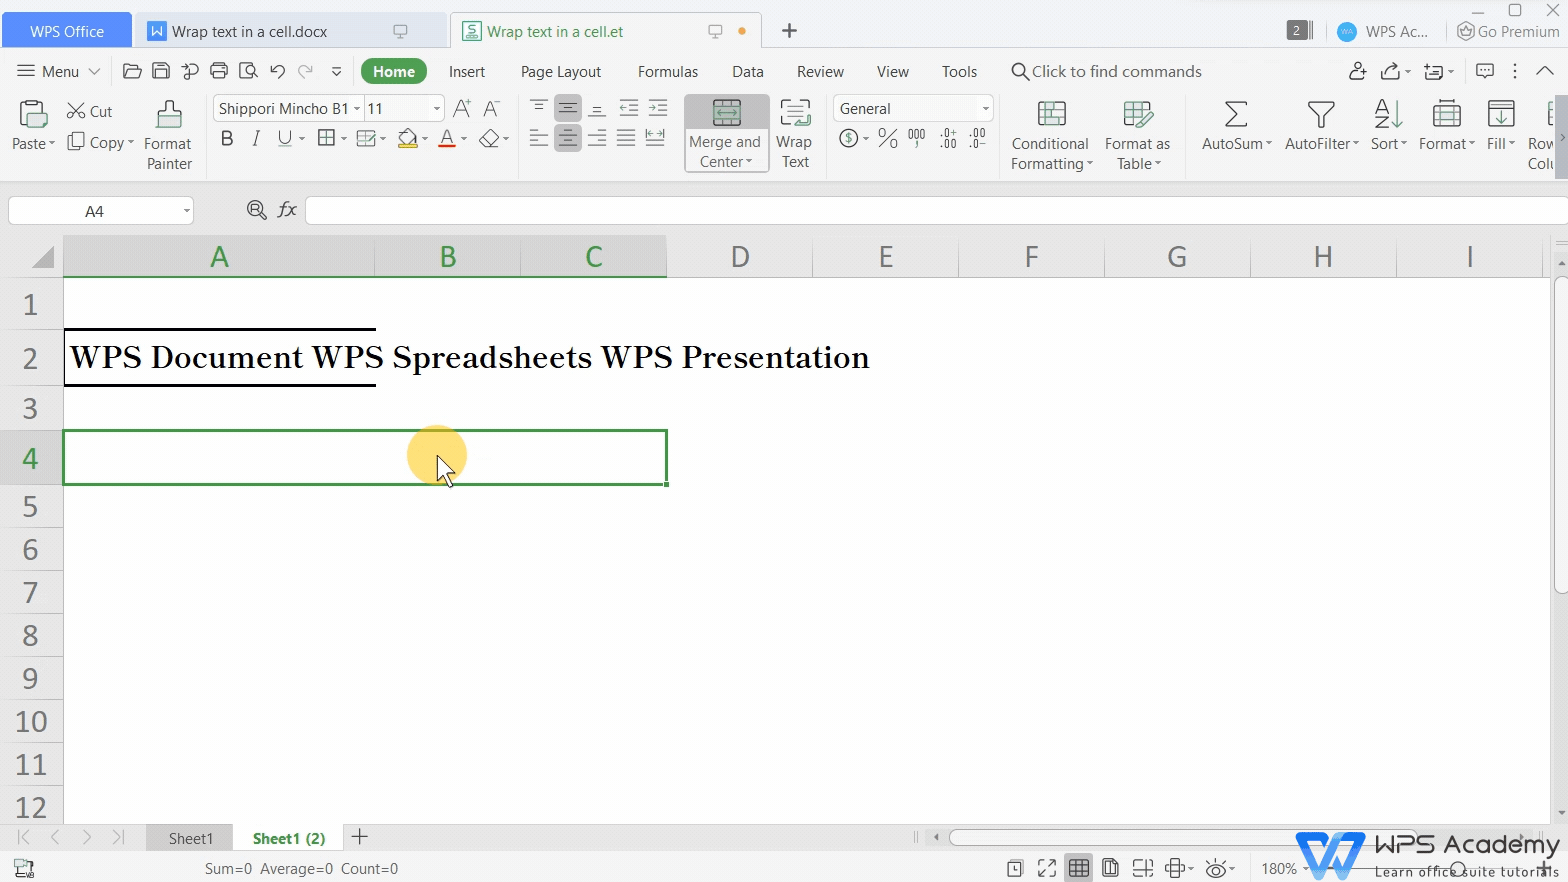1568x882 pixels.
Task: Open the main Menu button
Action: 59,71
